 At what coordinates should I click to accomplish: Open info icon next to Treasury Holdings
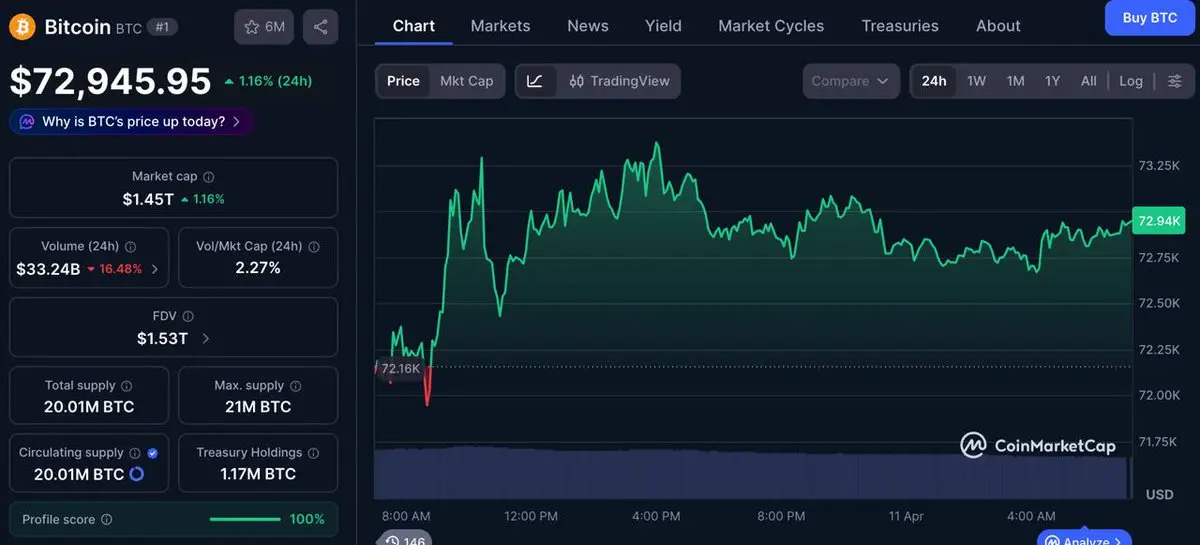(313, 453)
